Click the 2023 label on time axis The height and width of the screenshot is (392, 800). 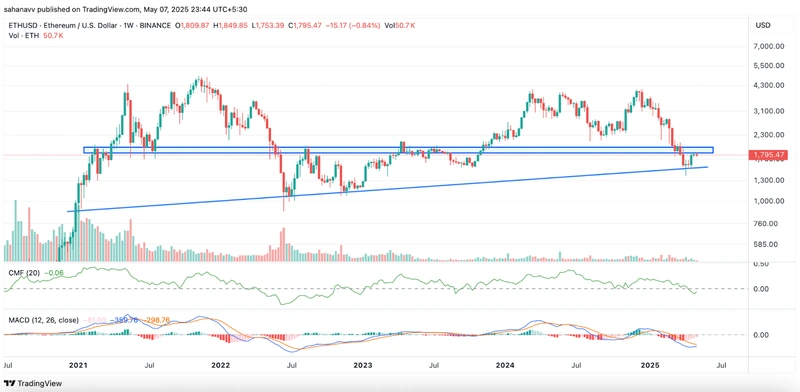coord(363,365)
